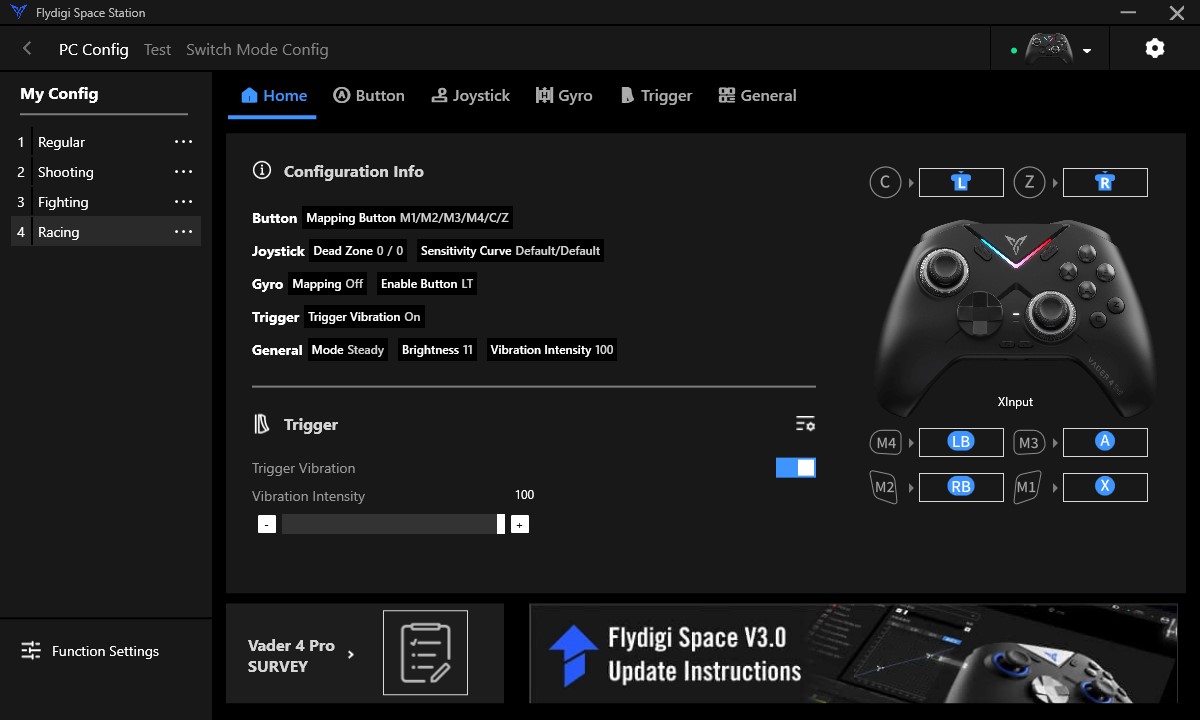Open the General settings section
The width and height of the screenshot is (1200, 720).
(757, 95)
